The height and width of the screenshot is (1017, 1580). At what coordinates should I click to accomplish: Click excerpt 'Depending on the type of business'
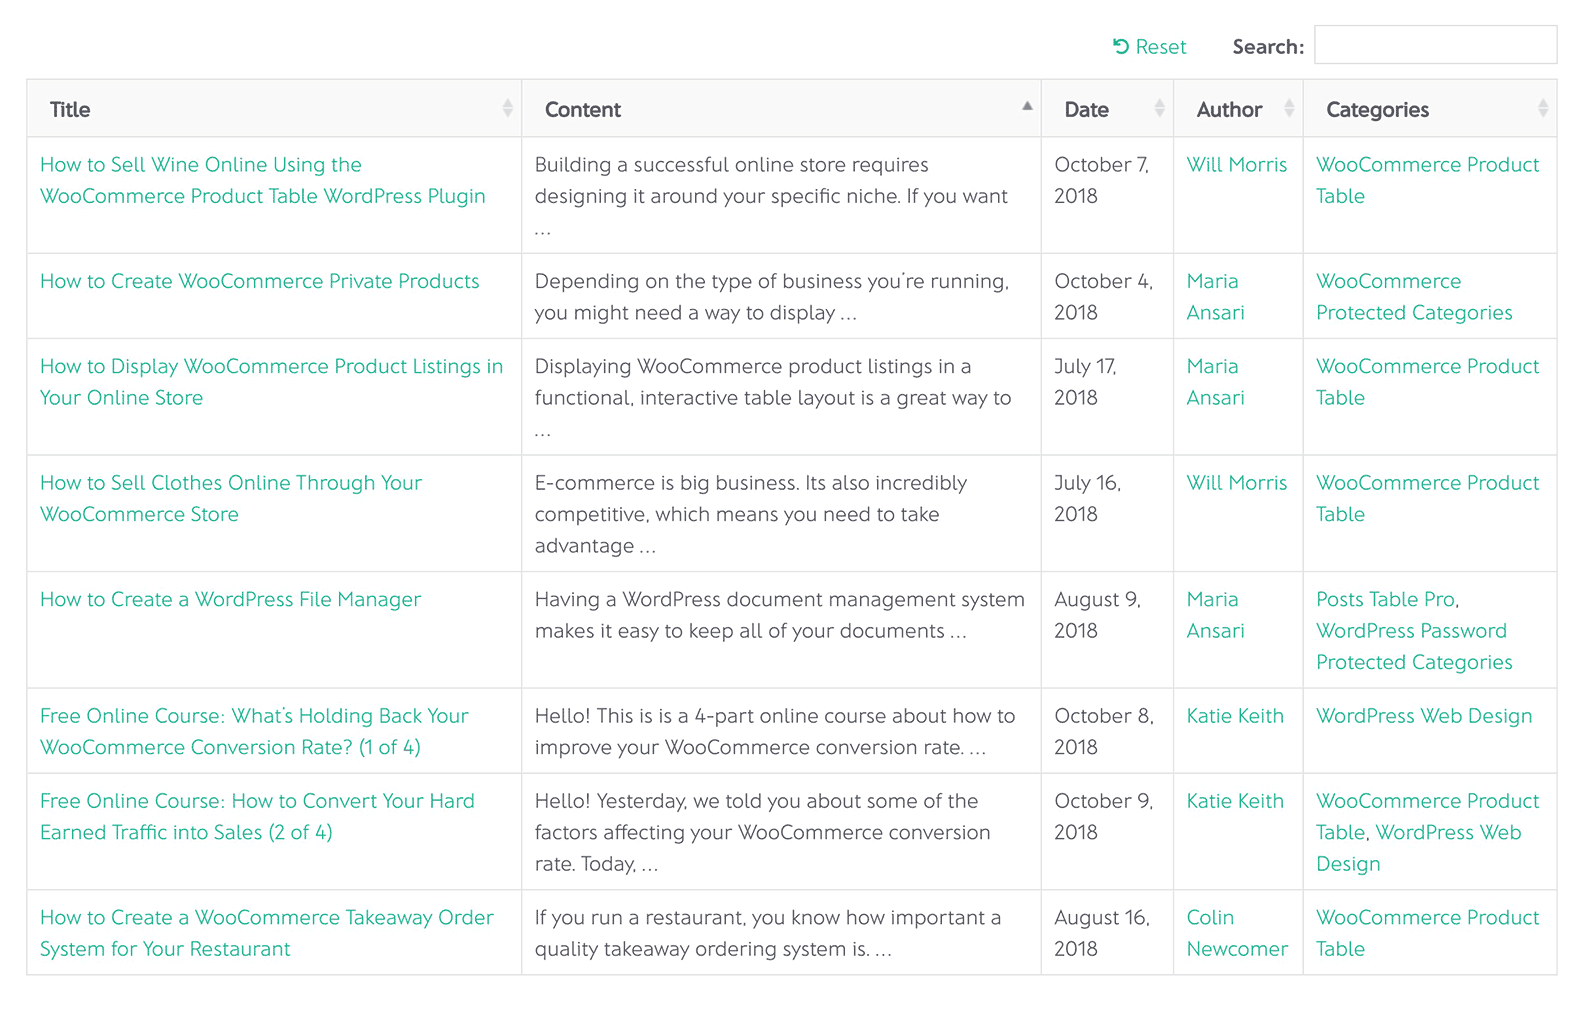coord(771,297)
